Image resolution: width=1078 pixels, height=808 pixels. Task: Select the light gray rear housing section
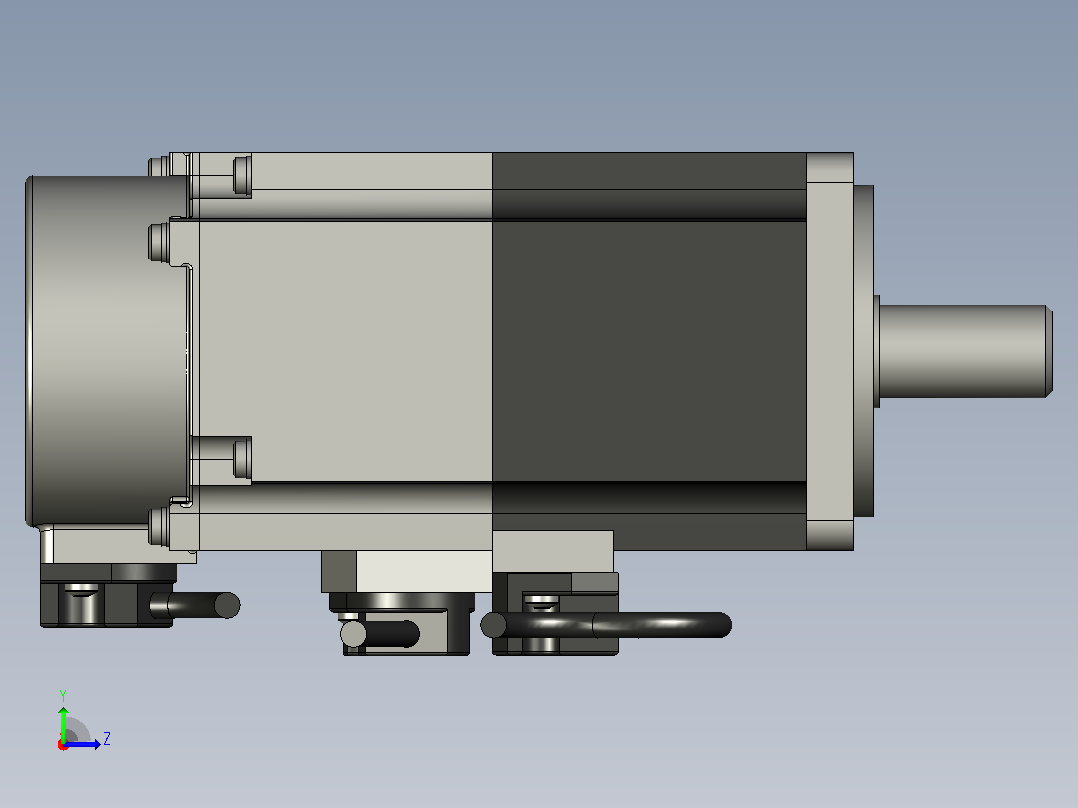click(344, 351)
